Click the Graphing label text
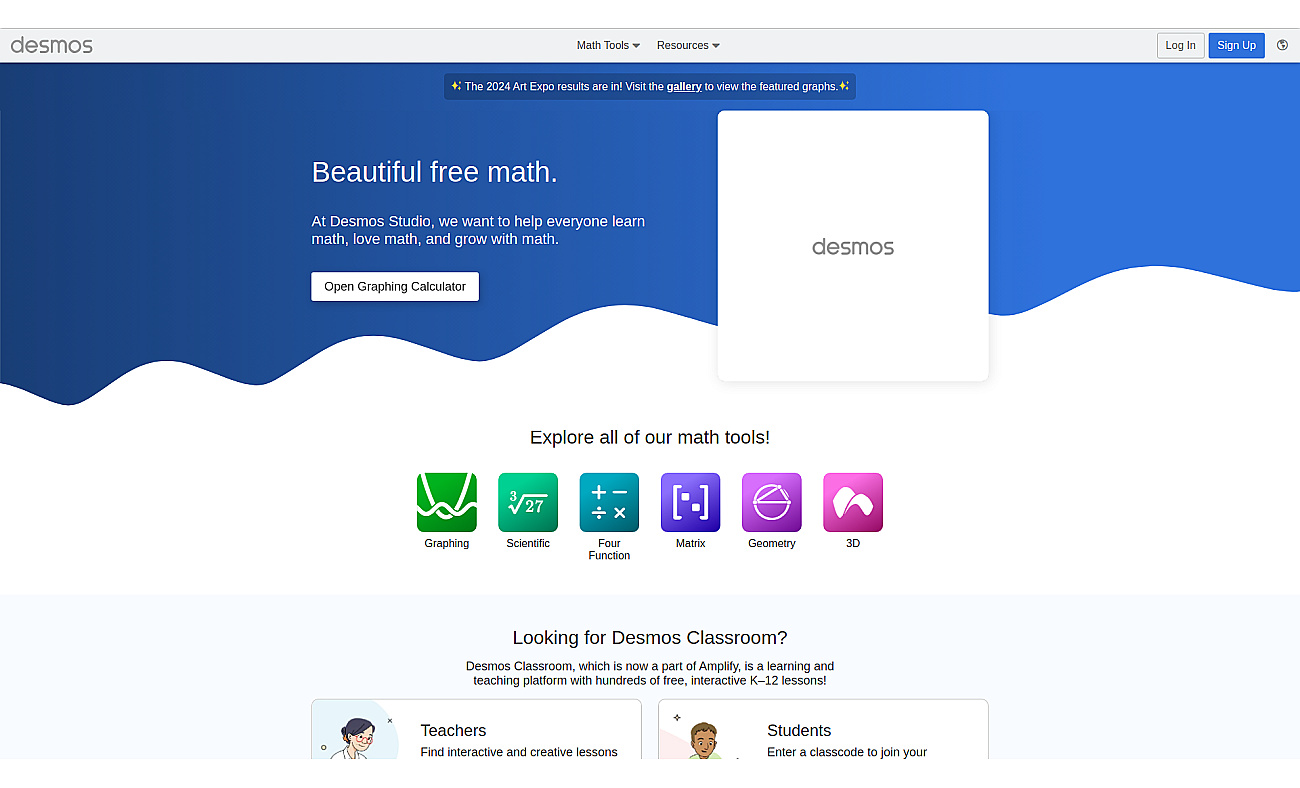Screen dimensions: 1300x788 (x=447, y=544)
